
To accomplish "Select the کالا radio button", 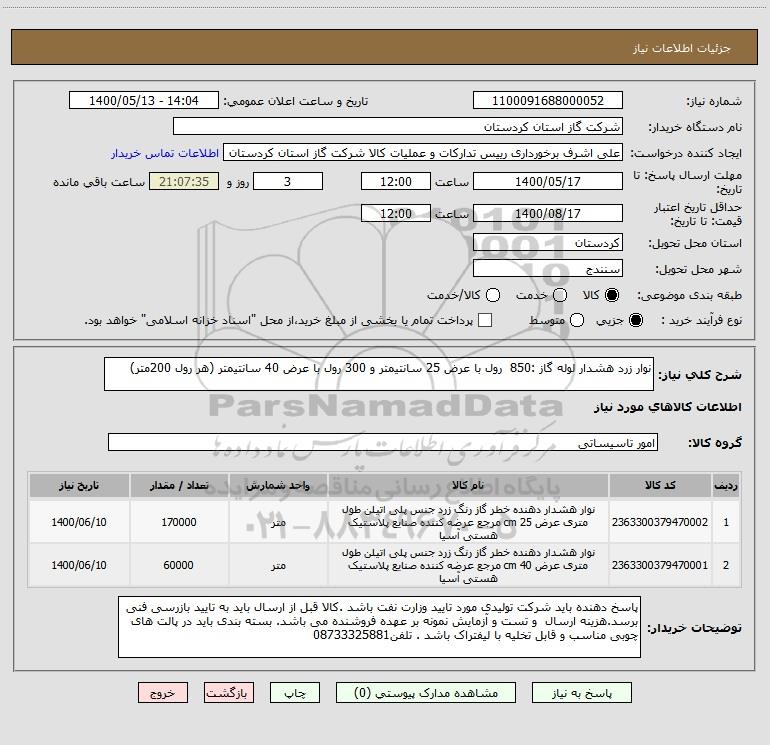I will (x=612, y=295).
